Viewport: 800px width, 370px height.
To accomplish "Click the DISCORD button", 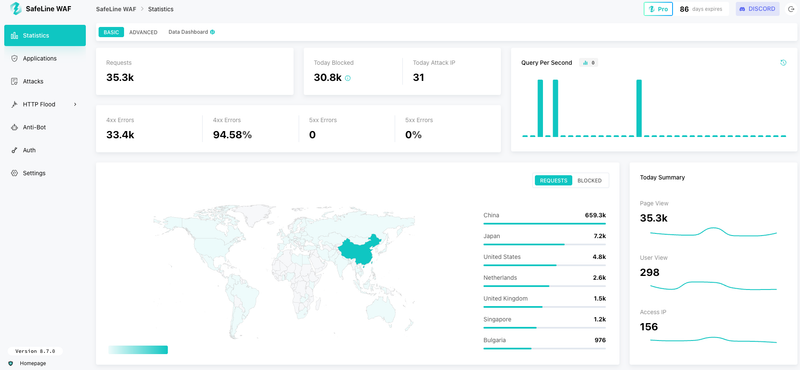I will pyautogui.click(x=757, y=9).
